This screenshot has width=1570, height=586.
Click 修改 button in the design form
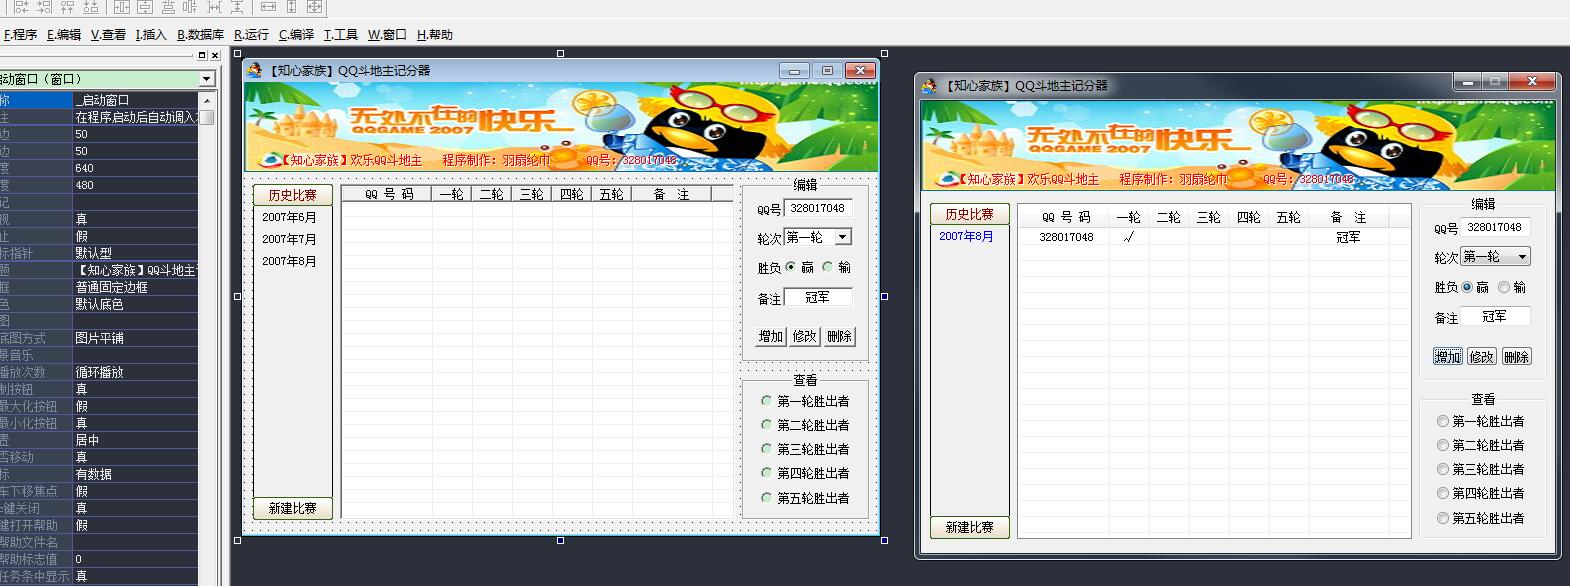pyautogui.click(x=805, y=336)
